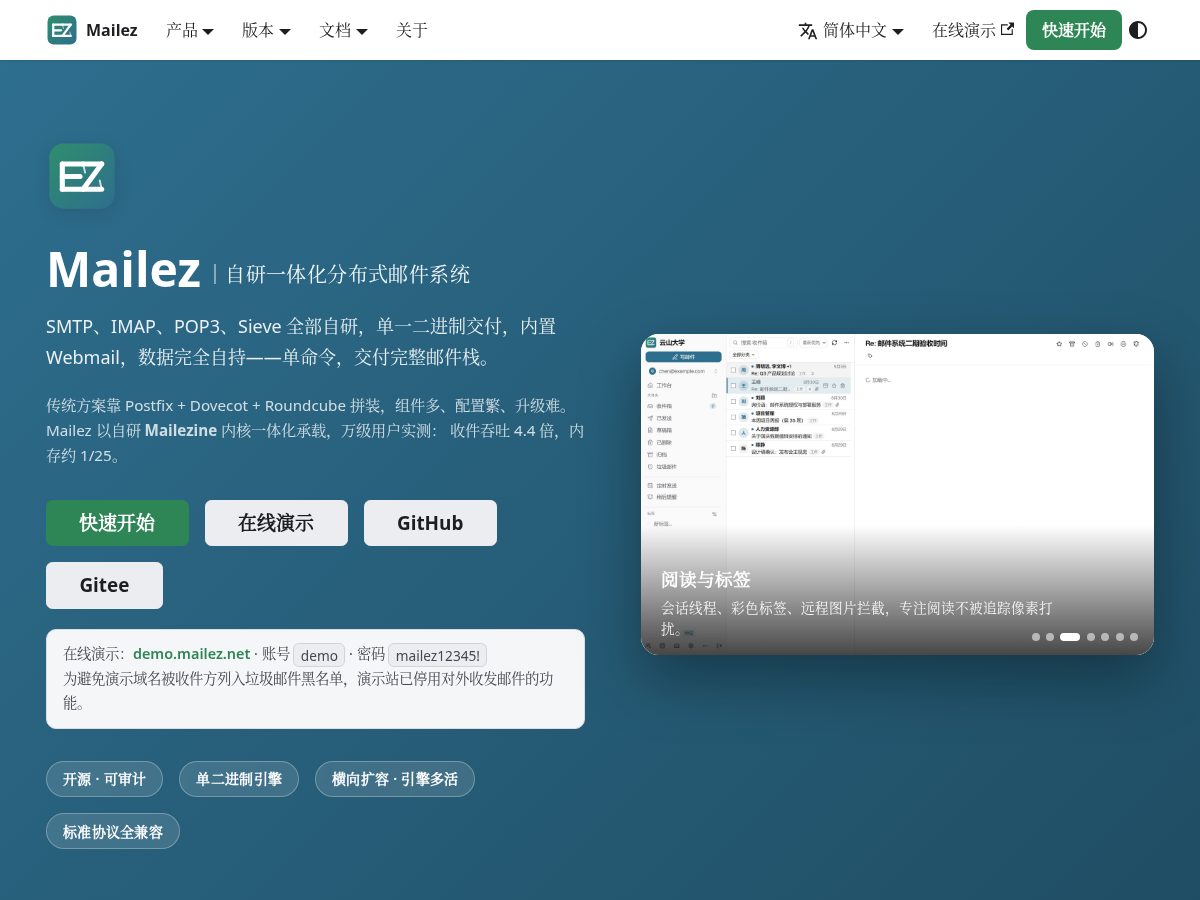Click the external-link icon beside navbar 在线演示
The width and height of the screenshot is (1200, 900).
[1007, 29]
